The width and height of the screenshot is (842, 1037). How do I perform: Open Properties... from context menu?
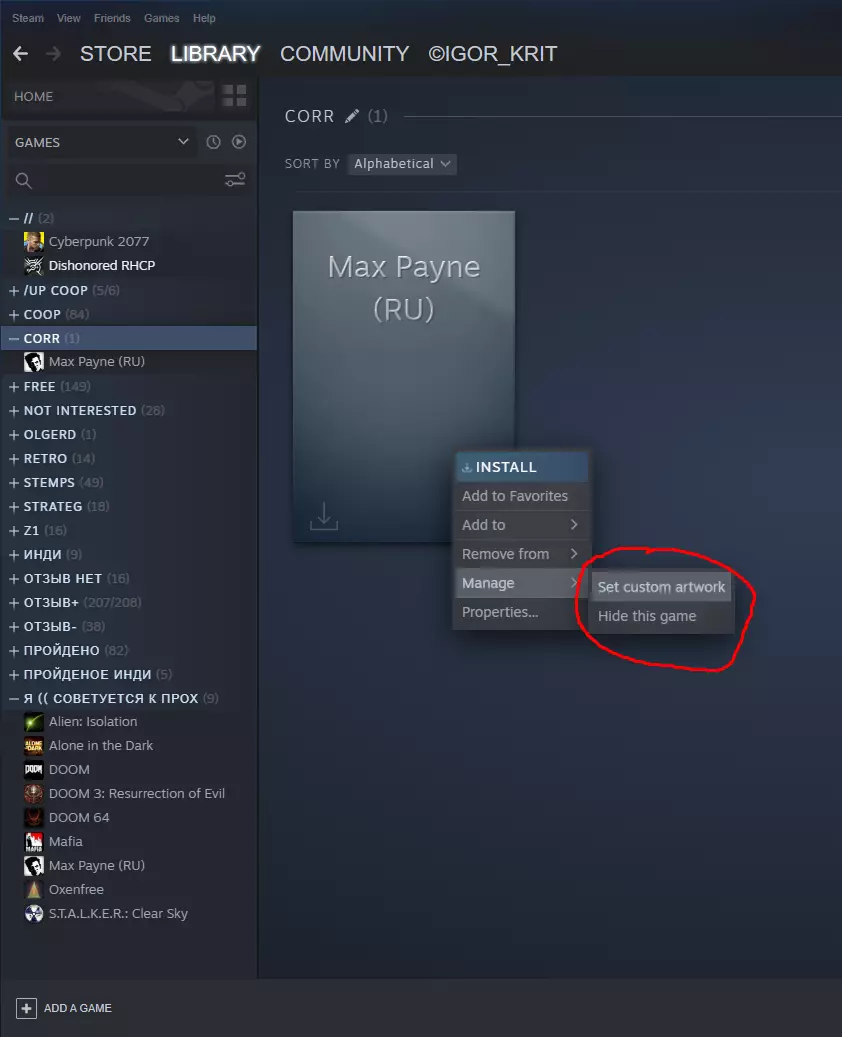tap(521, 612)
